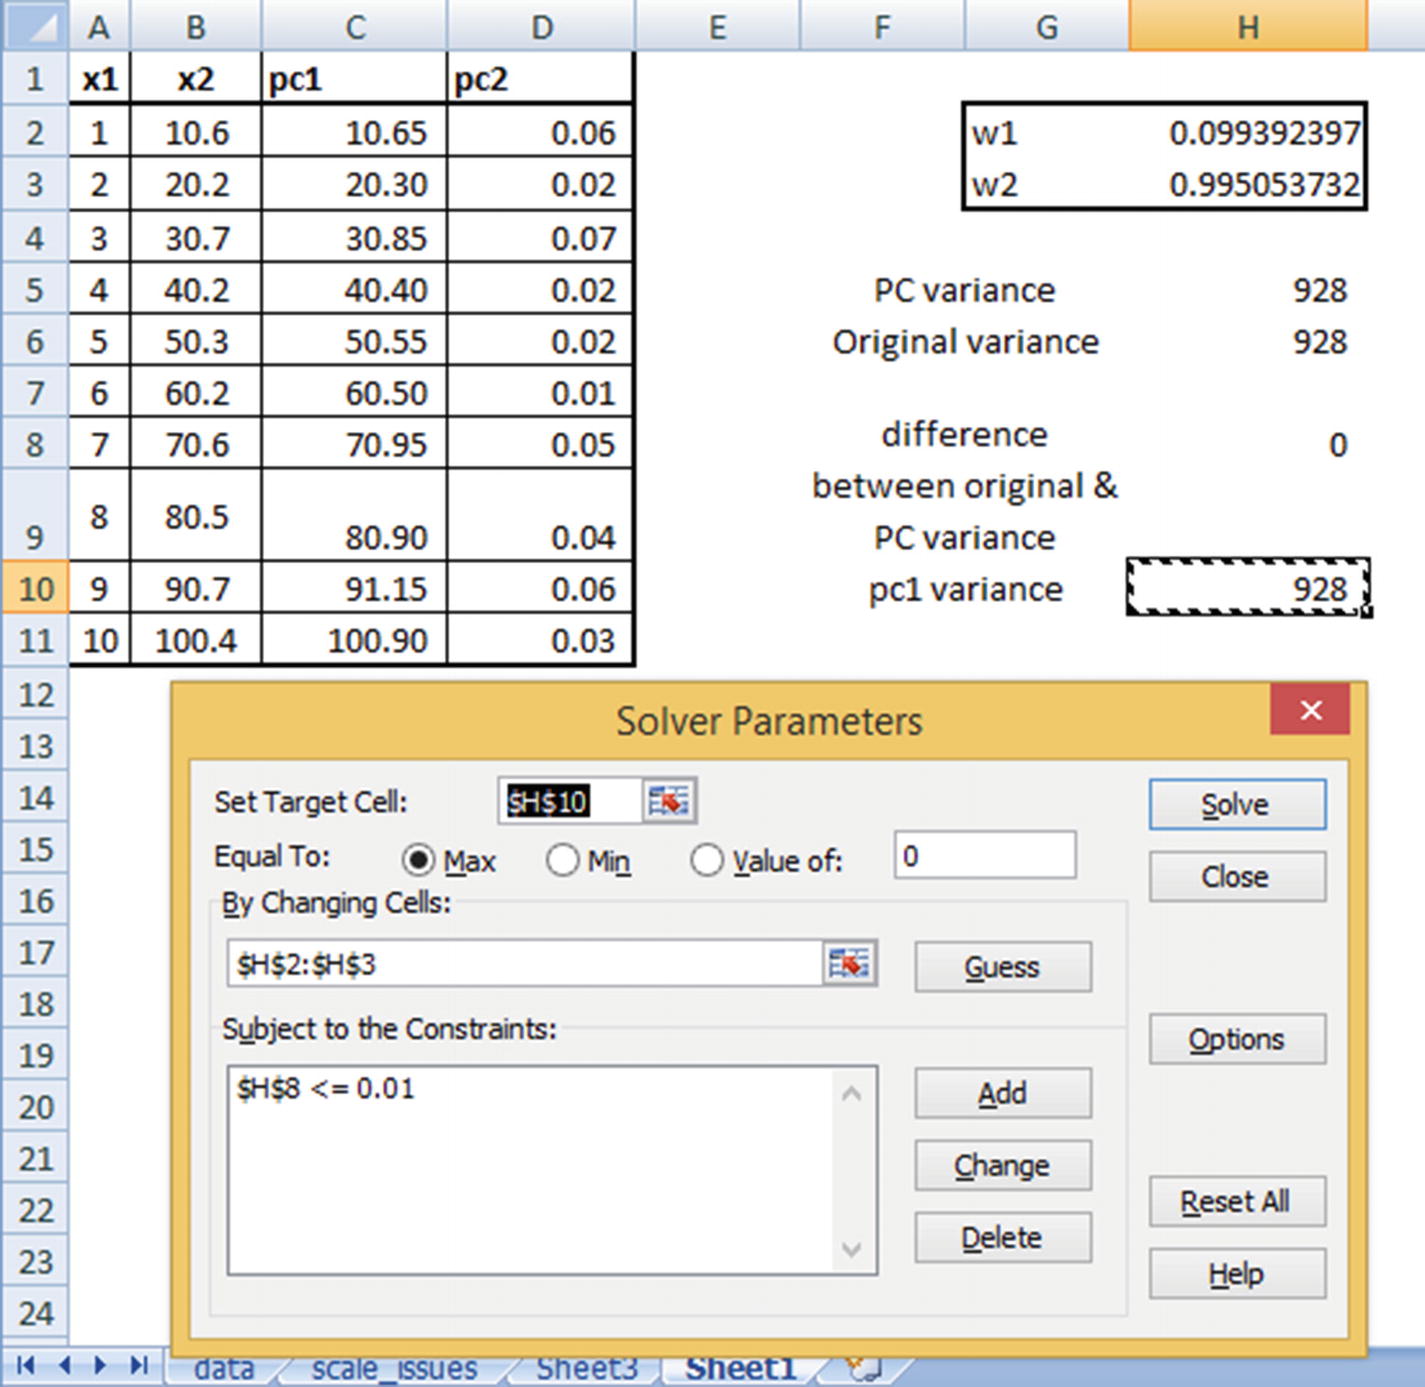The width and height of the screenshot is (1425, 1387).
Task: Go to the previous sheet tab using the arrow
Action: coord(64,1365)
